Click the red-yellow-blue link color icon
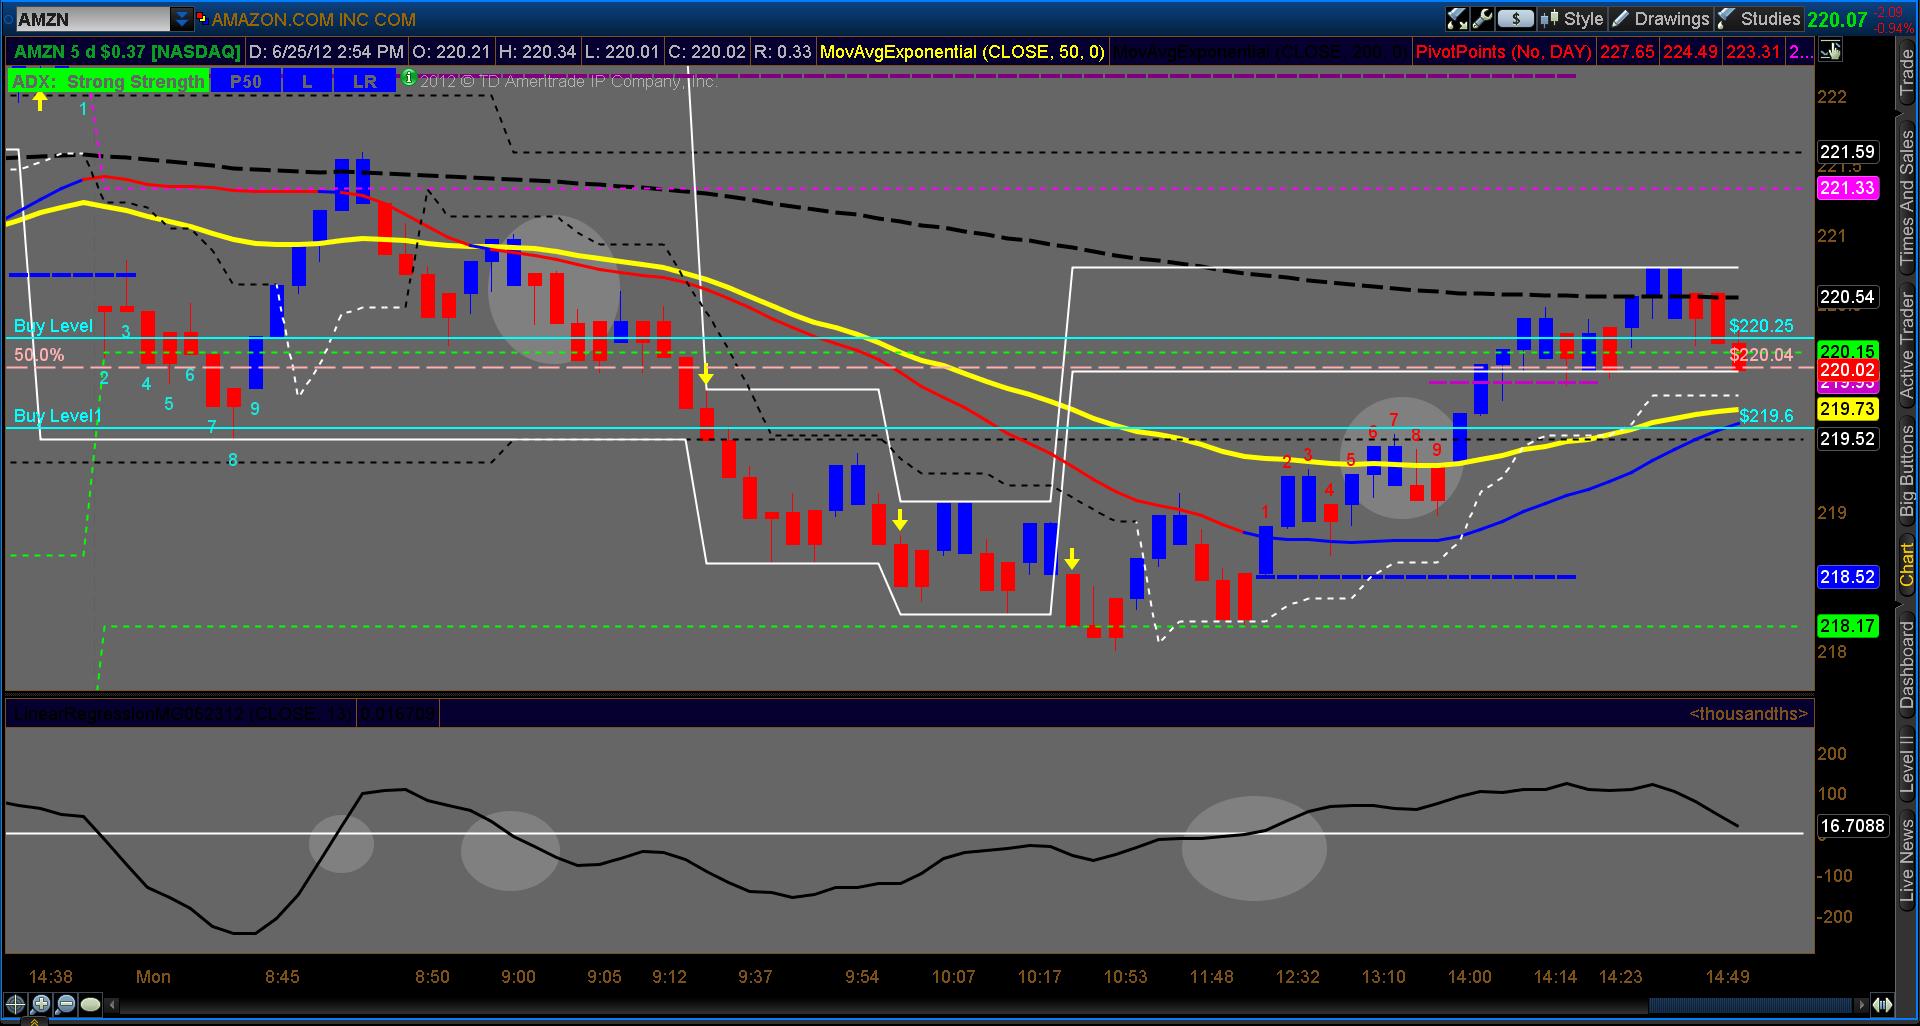This screenshot has height=1026, width=1920. pyautogui.click(x=202, y=18)
